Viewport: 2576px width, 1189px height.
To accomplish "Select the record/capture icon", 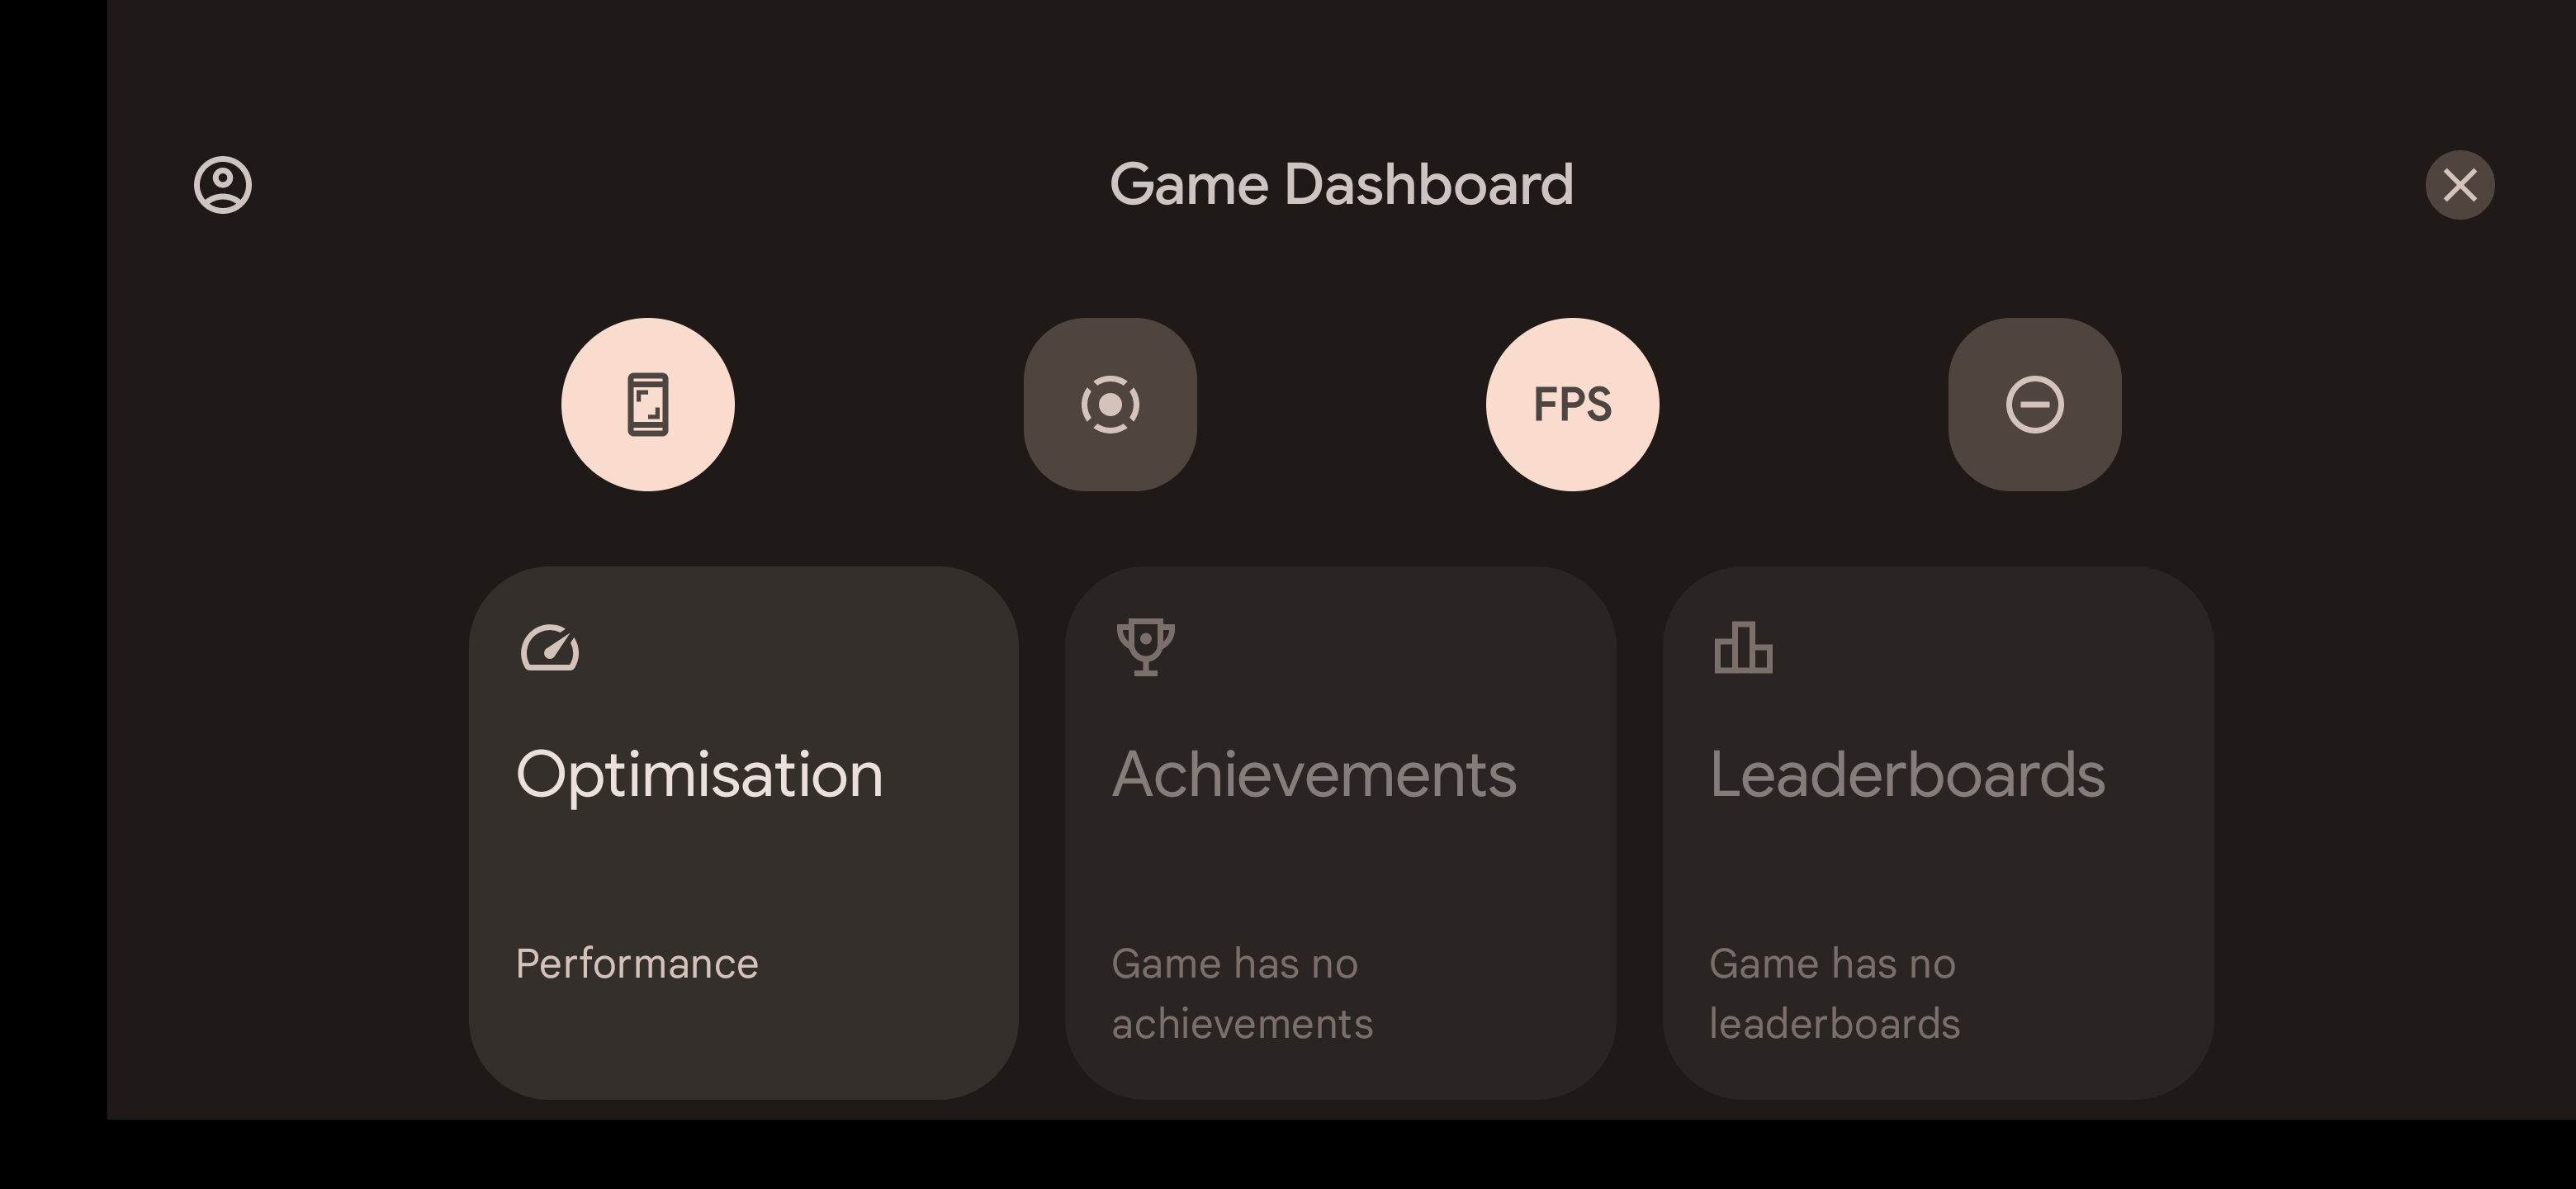I will pos(1110,404).
